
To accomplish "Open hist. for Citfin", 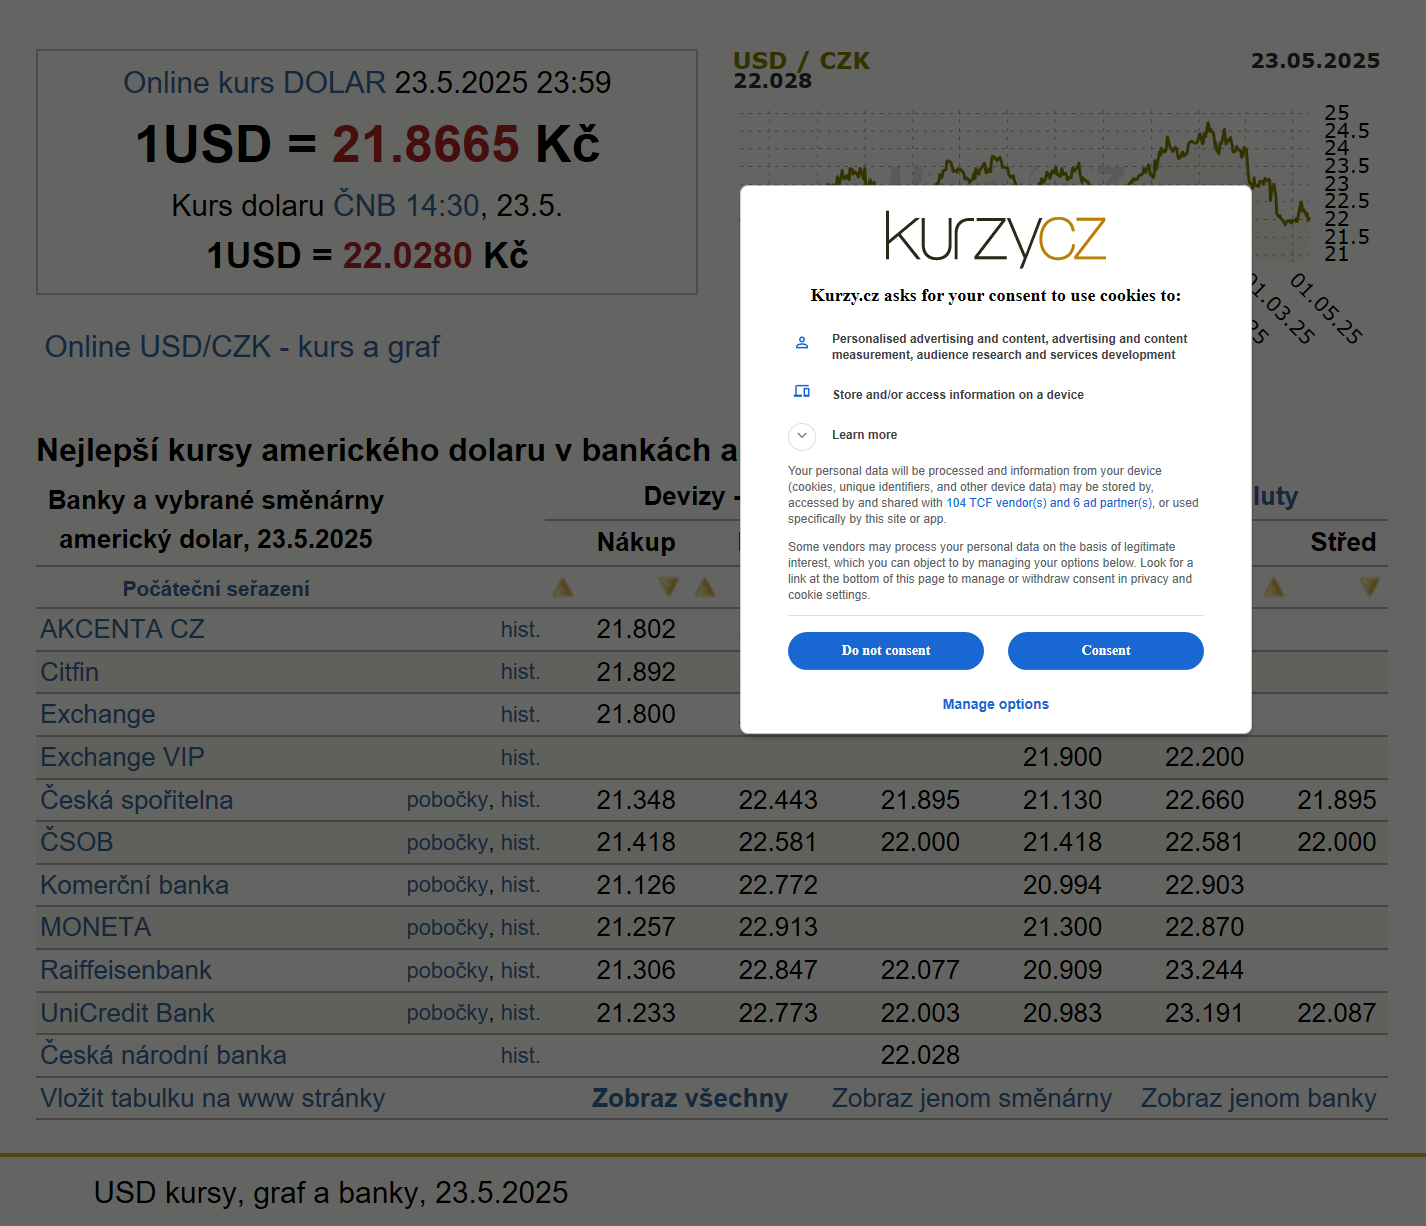I will (x=520, y=672).
